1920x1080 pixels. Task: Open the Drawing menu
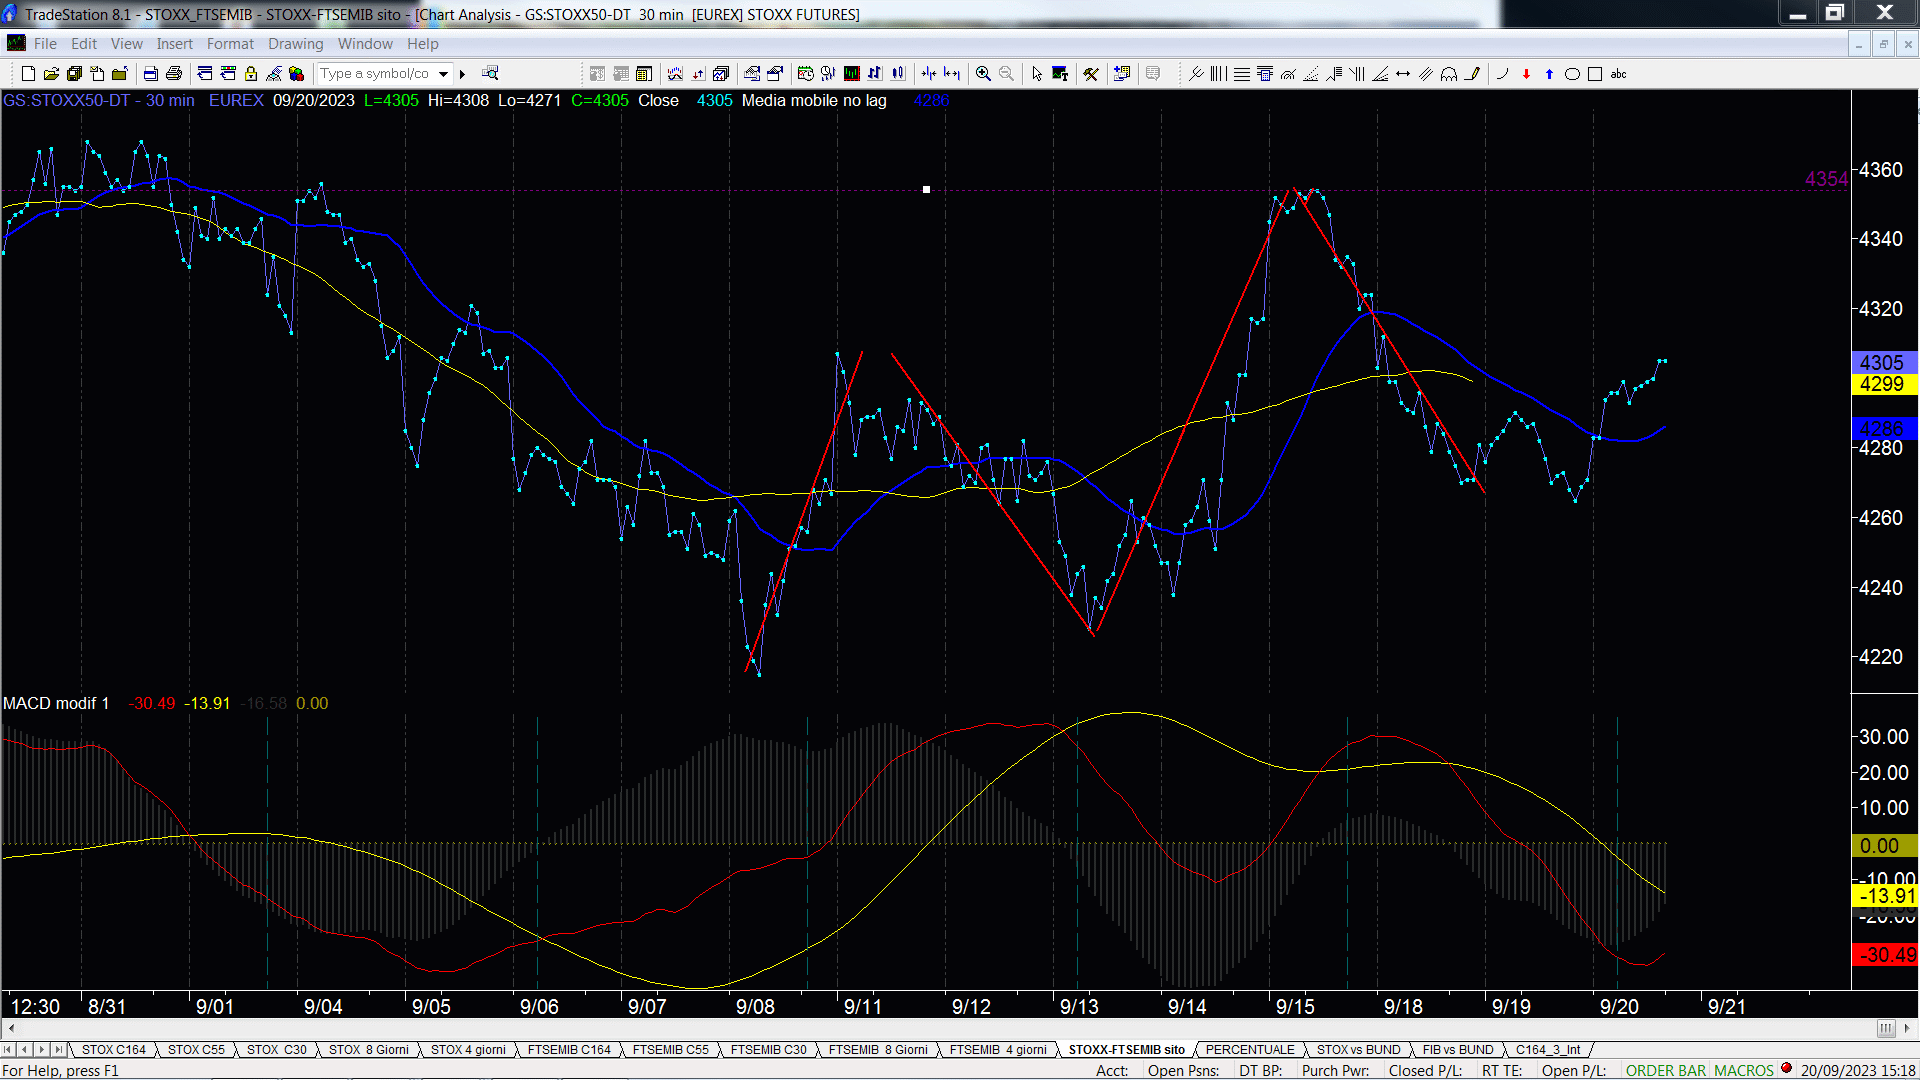pyautogui.click(x=295, y=44)
